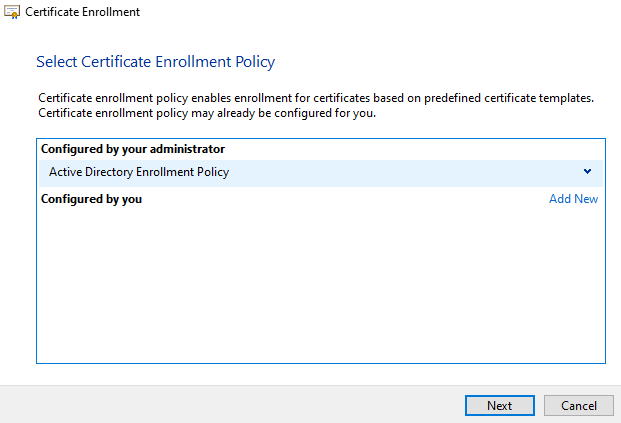The width and height of the screenshot is (621, 423).
Task: Cancel the certificate enrollment wizard
Action: [578, 405]
